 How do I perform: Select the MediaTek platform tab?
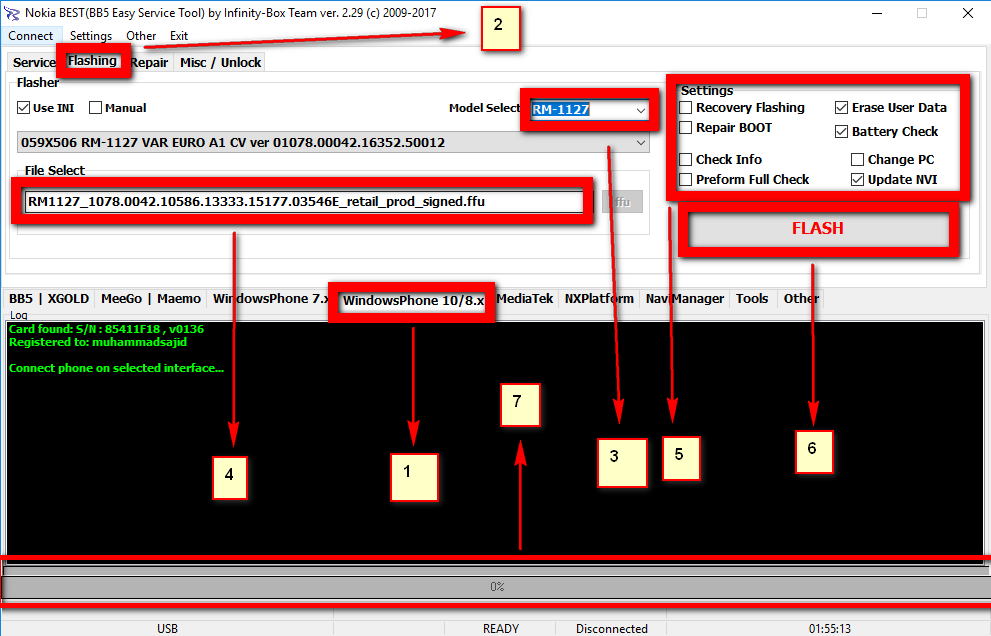[525, 298]
